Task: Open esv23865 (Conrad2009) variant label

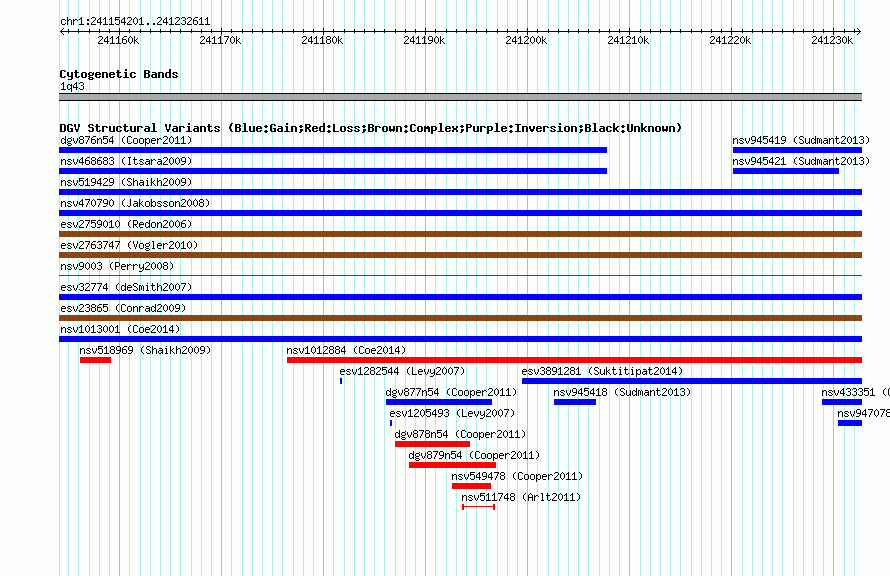Action: point(123,308)
